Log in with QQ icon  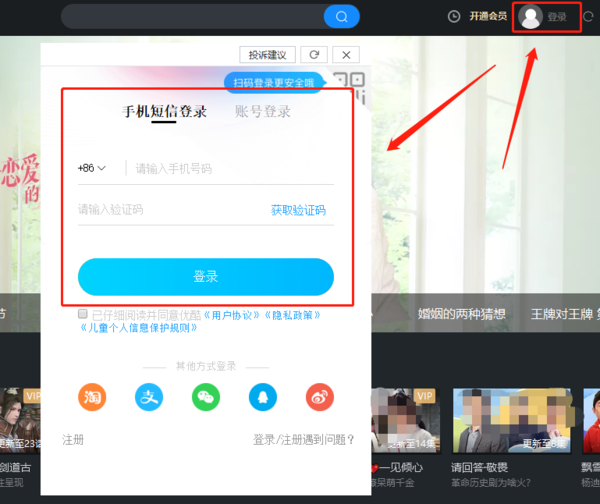coord(263,397)
